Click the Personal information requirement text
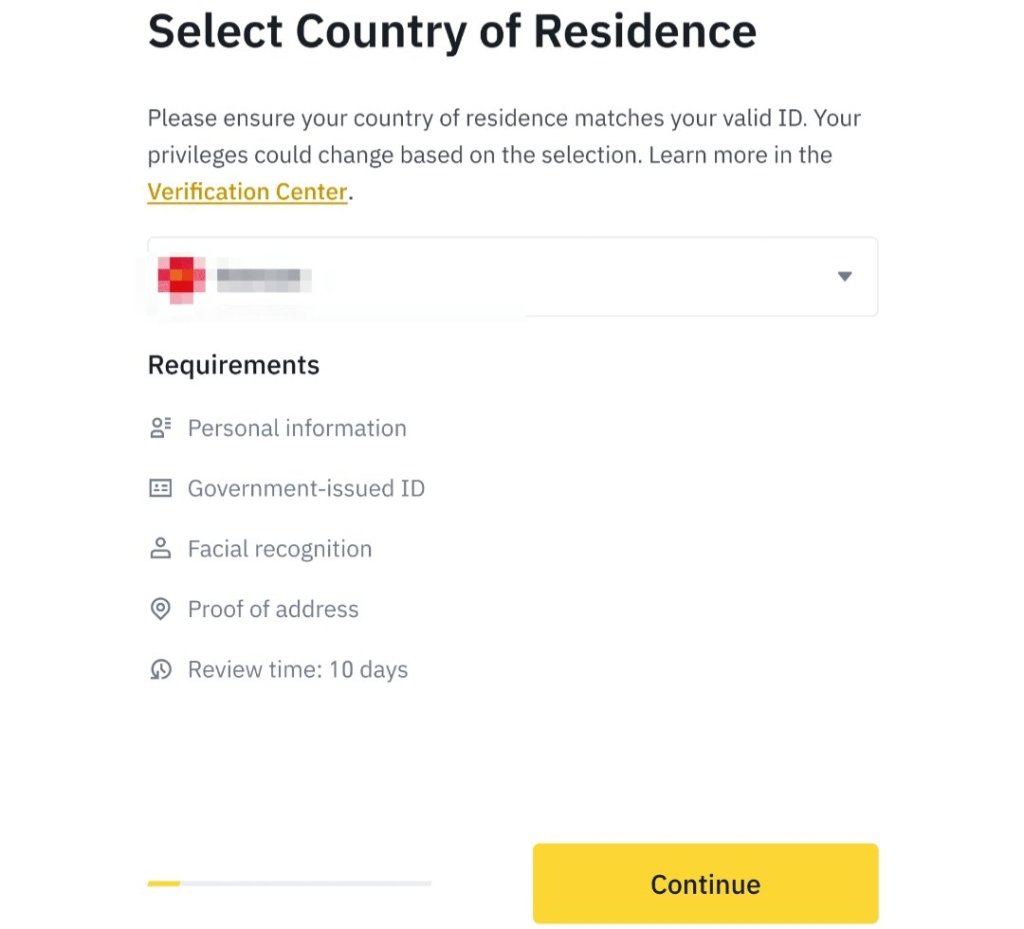This screenshot has width=1024, height=929. pyautogui.click(x=297, y=428)
